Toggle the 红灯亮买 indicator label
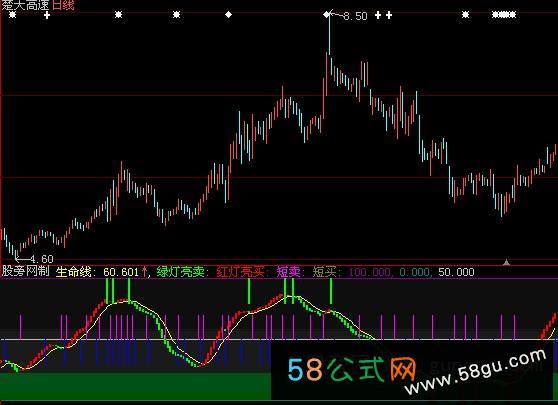 (240, 272)
